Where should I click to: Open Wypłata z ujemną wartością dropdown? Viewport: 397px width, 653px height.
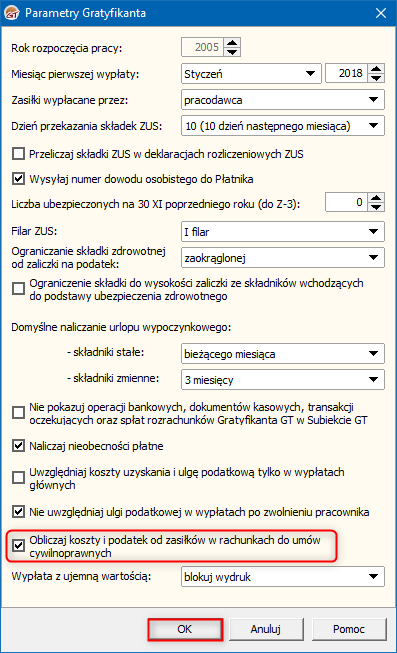pos(283,577)
